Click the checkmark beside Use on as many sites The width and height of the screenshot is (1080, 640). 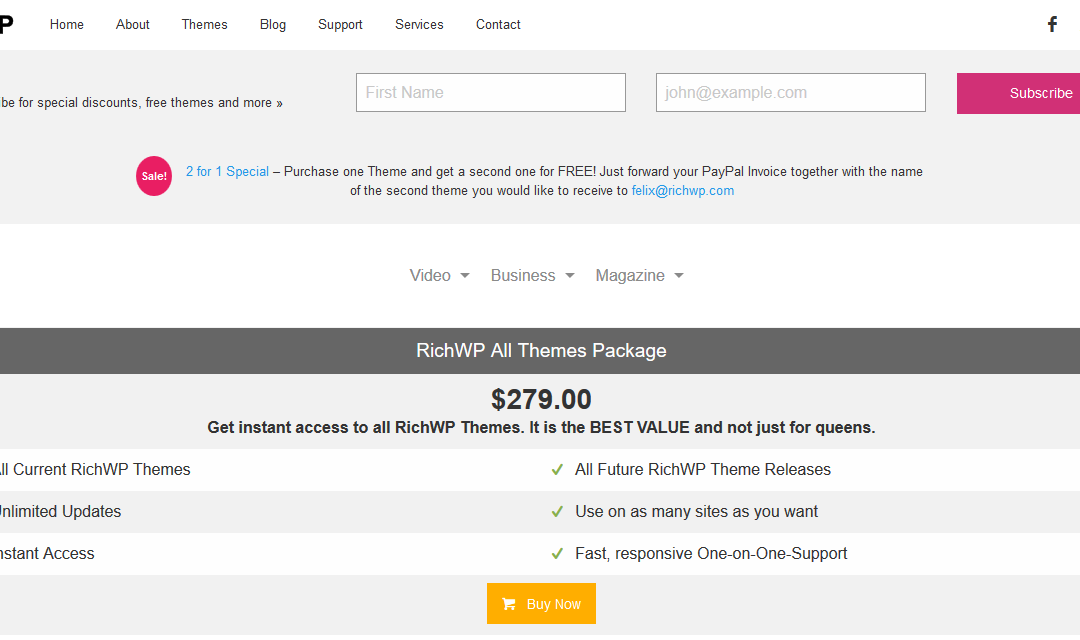[557, 512]
